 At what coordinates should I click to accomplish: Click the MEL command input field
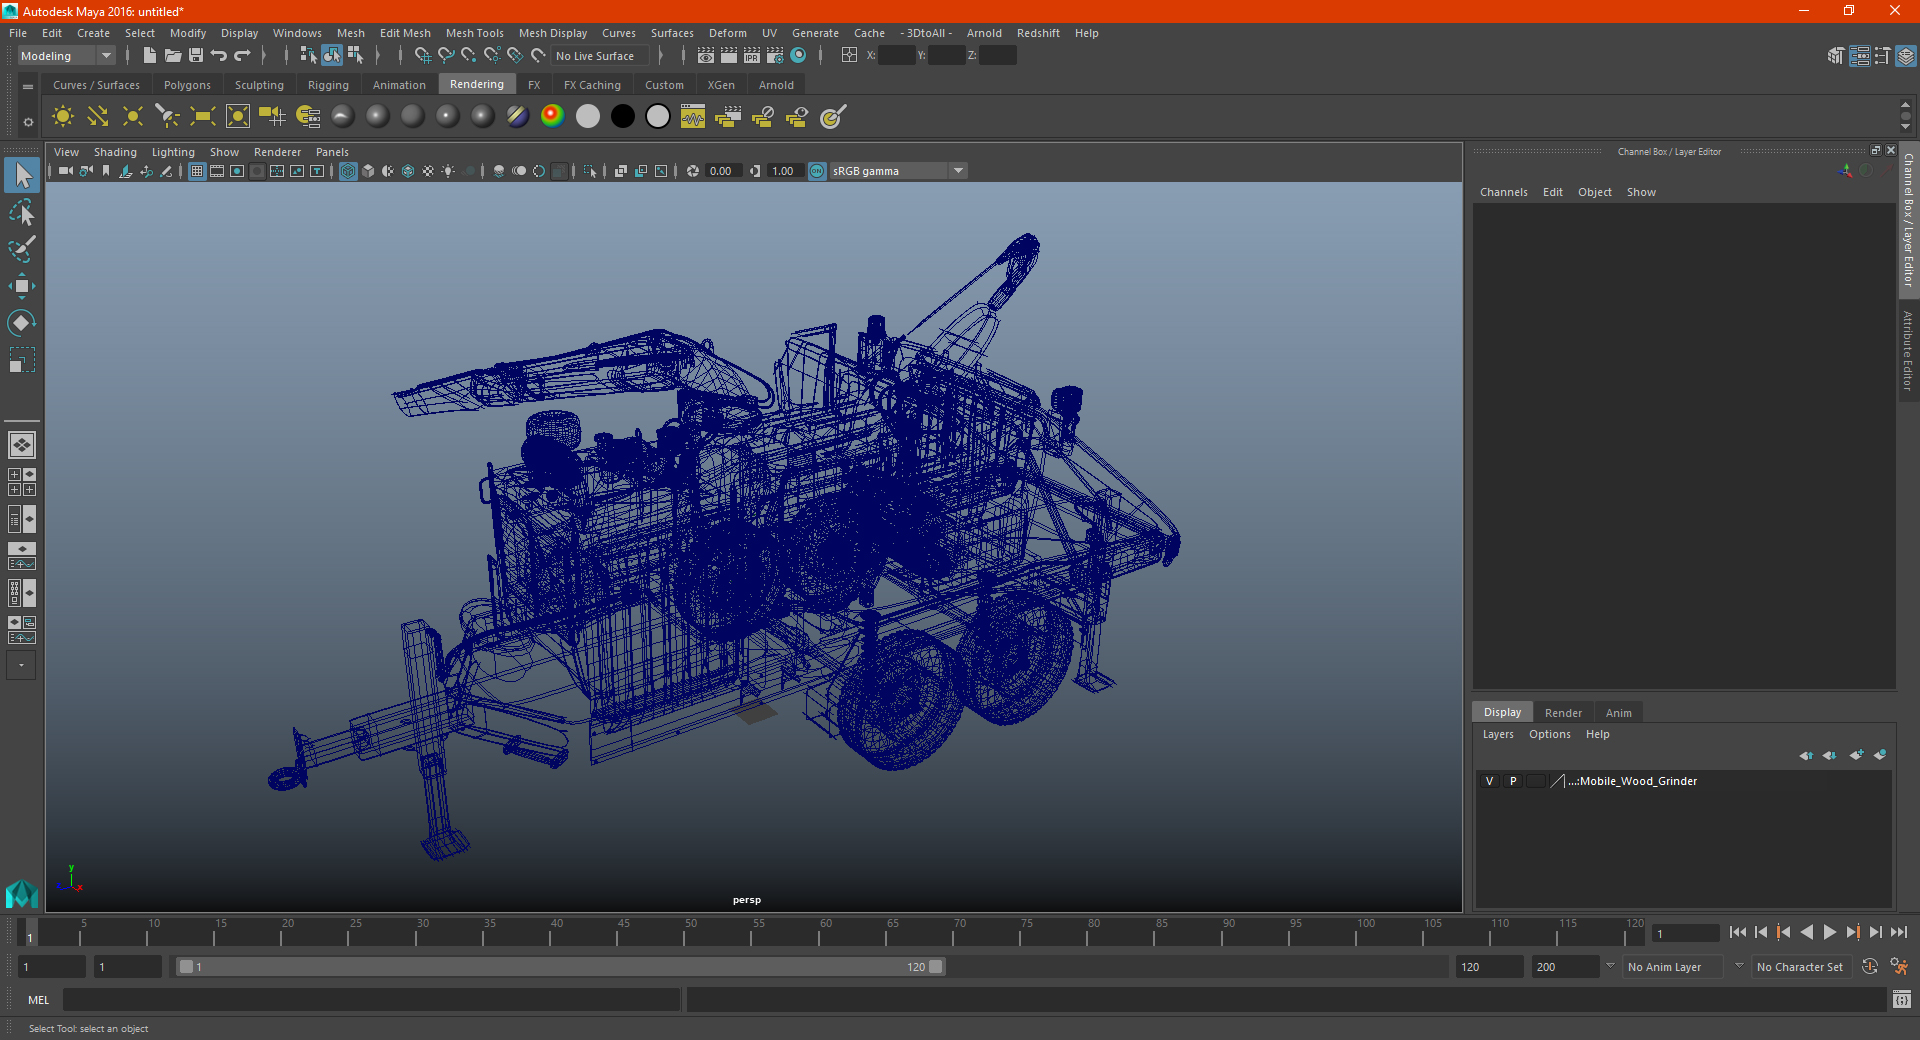coord(372,999)
